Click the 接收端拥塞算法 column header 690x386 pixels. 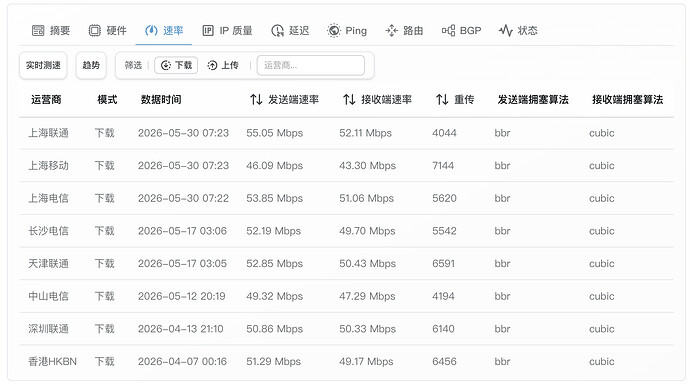(x=628, y=99)
